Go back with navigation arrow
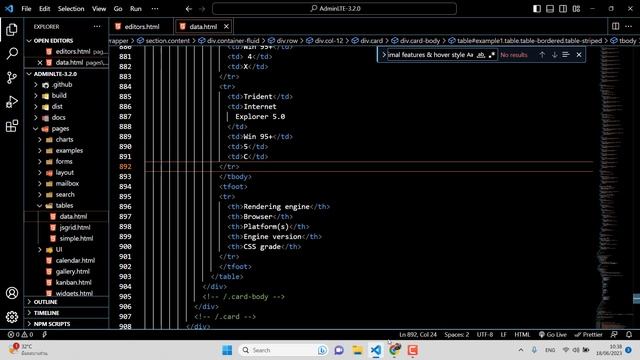 click(x=189, y=9)
